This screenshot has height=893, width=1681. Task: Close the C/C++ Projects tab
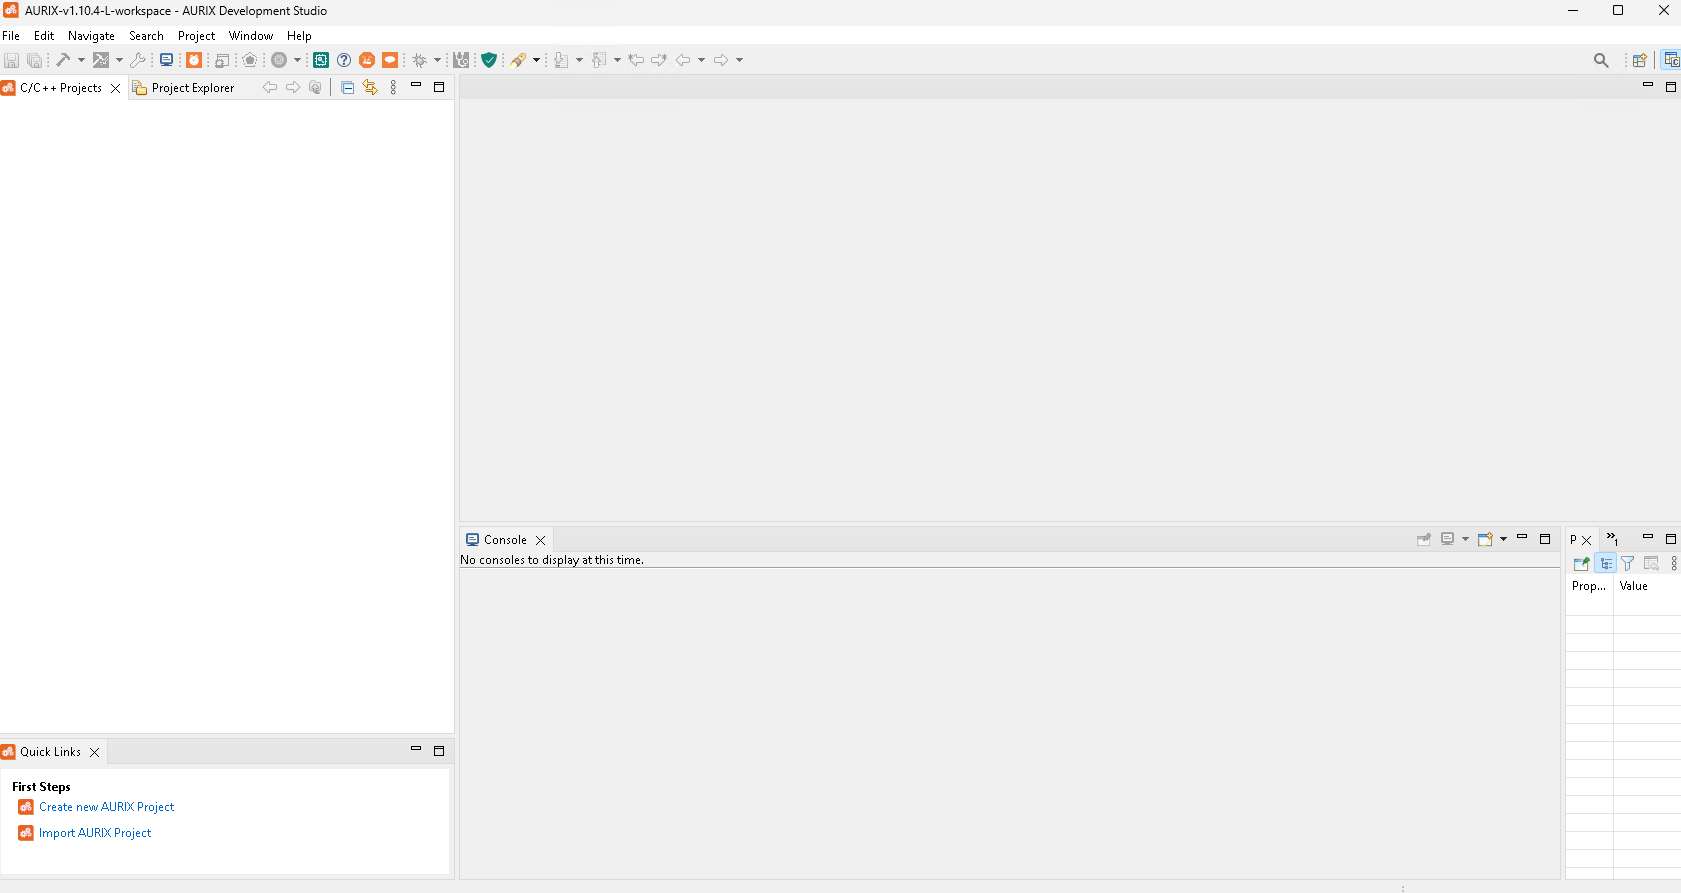[x=115, y=88]
